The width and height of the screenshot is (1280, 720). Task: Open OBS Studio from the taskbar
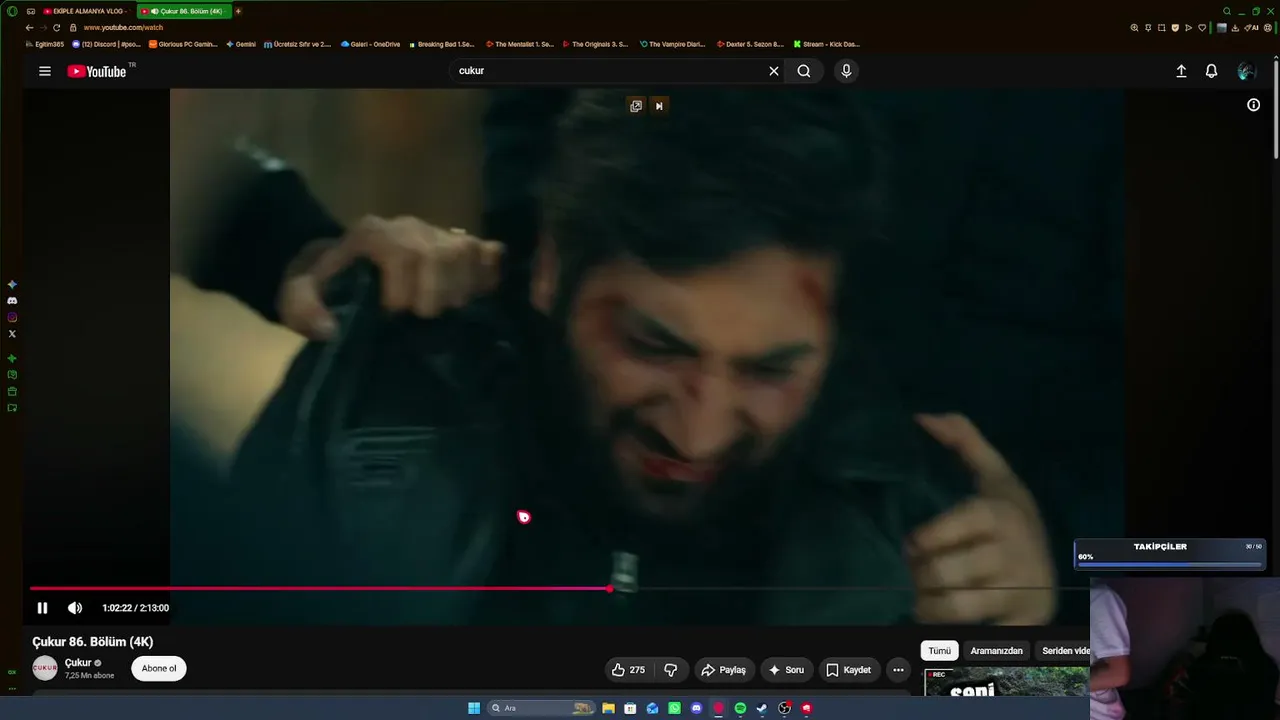click(784, 708)
